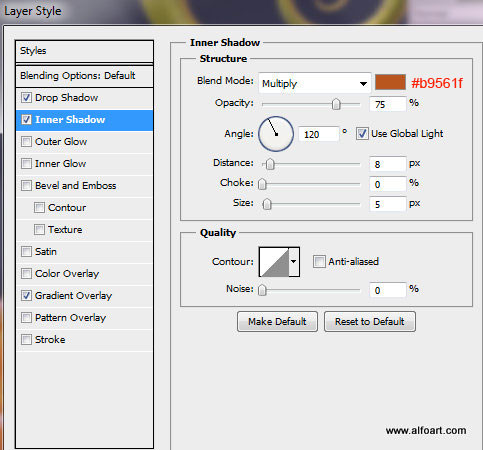Click the Contour curve thumbnail

(x=274, y=262)
